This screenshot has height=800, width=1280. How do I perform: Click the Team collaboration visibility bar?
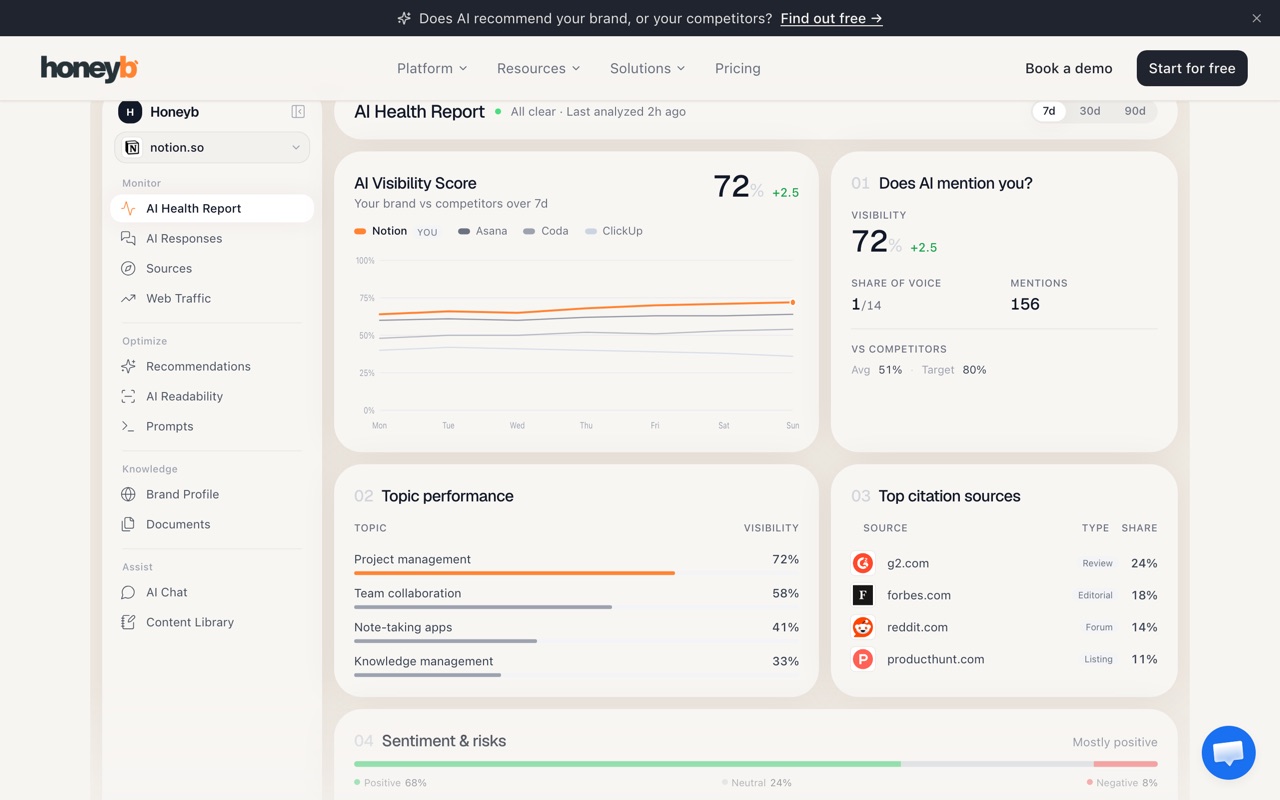(483, 607)
